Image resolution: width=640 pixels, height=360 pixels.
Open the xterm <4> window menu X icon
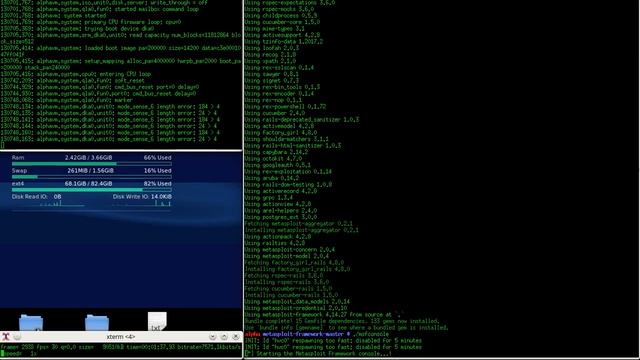[6, 337]
